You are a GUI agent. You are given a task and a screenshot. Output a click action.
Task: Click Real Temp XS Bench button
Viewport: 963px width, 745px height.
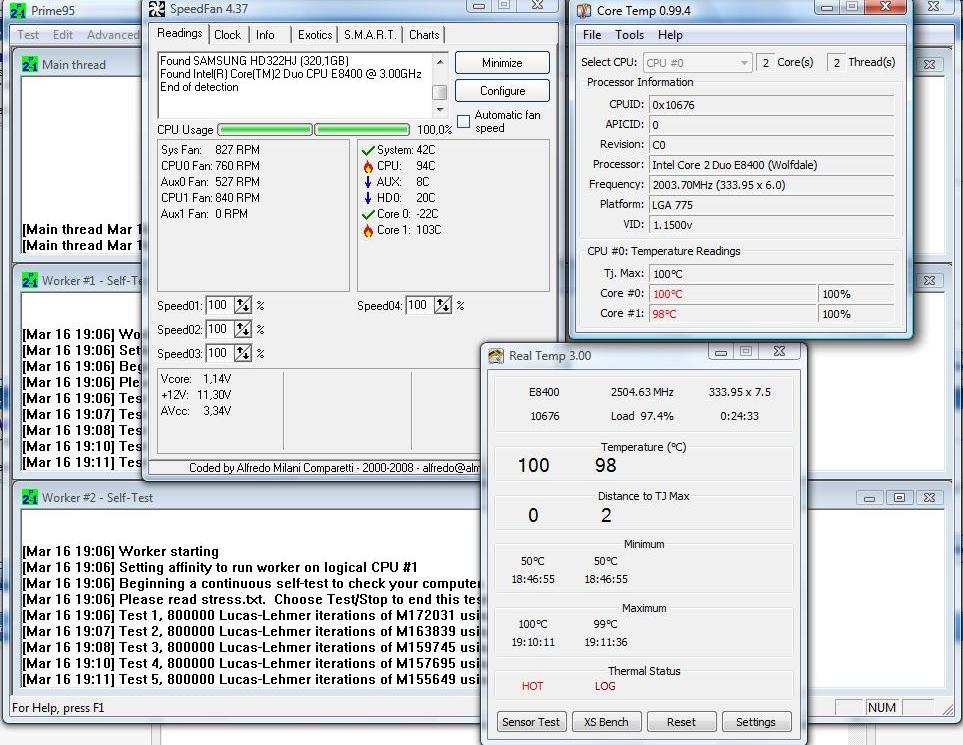click(606, 722)
